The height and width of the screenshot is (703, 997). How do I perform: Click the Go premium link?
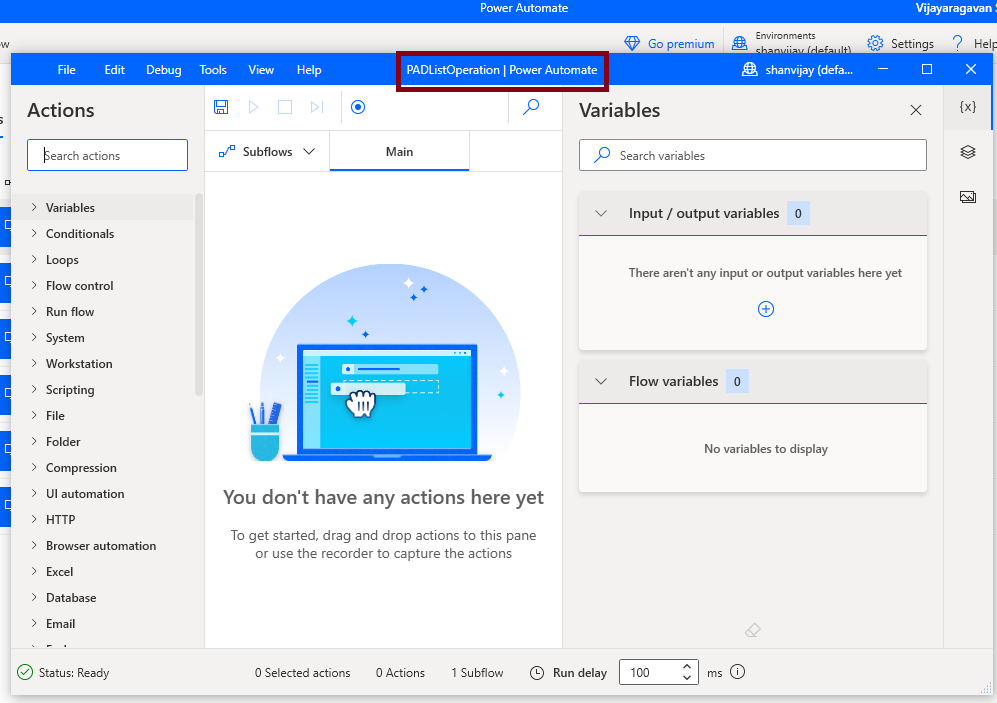681,44
